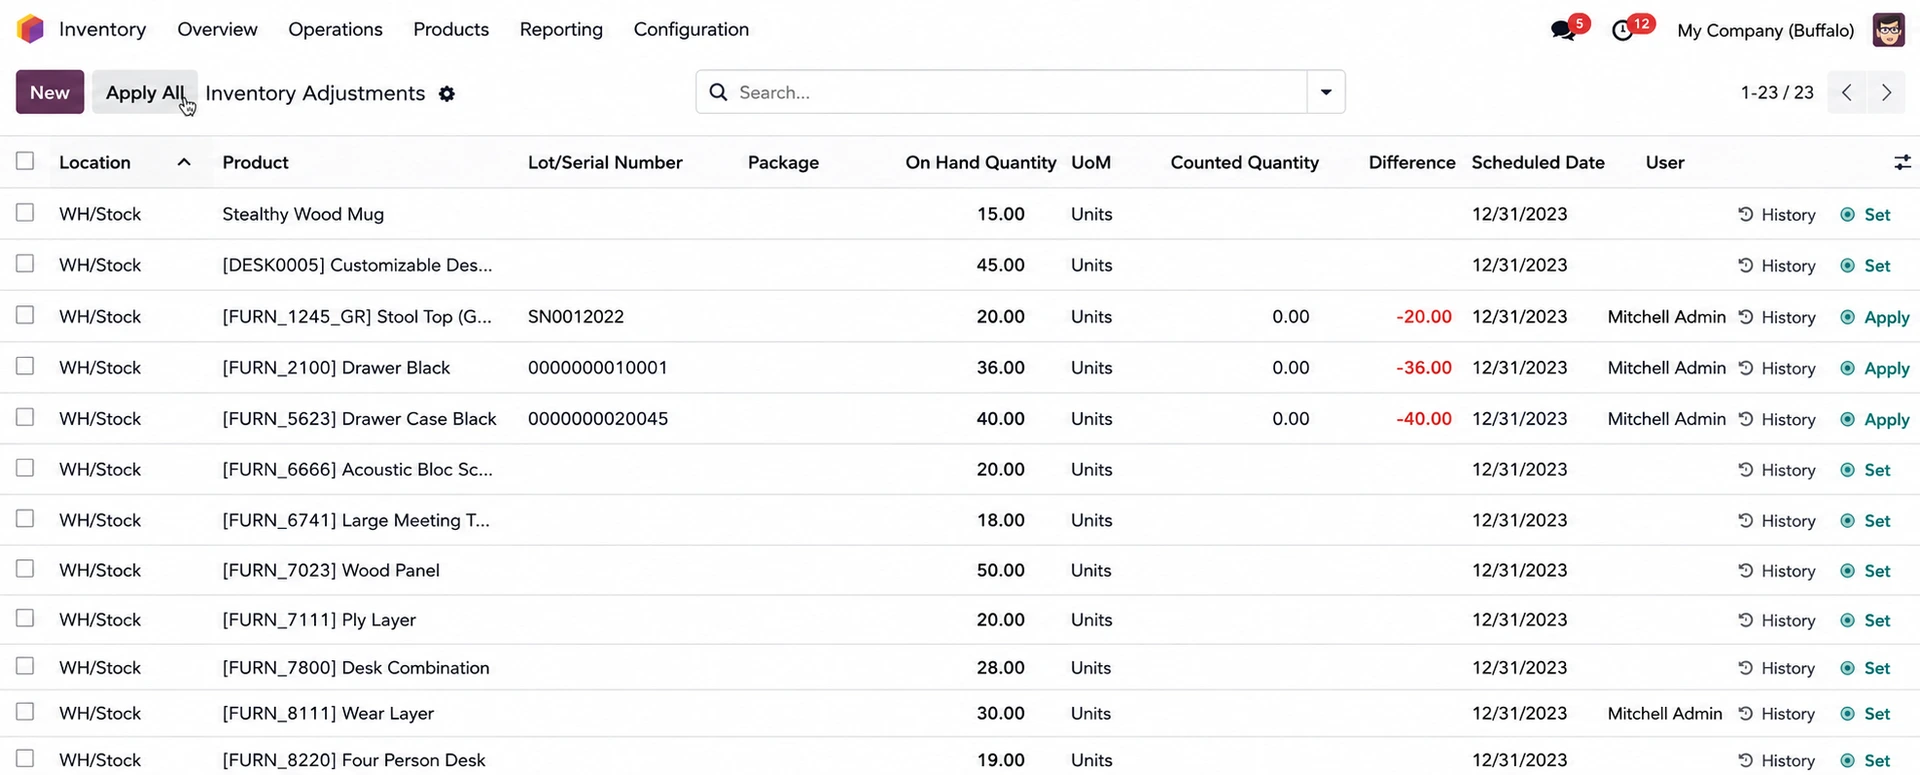Screen dimensions: 1920x775
Task: Check the Customizable Desk row checkbox
Action: (x=25, y=264)
